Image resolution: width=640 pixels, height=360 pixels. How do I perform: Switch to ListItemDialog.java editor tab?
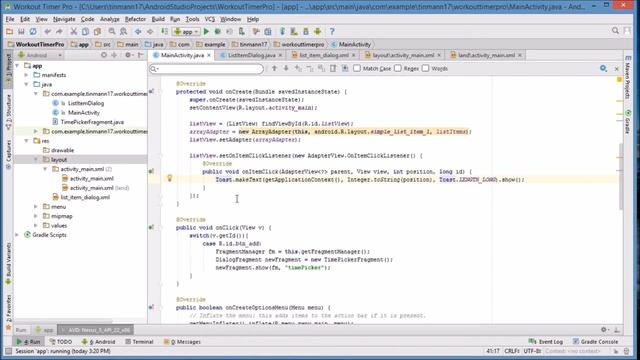251,55
